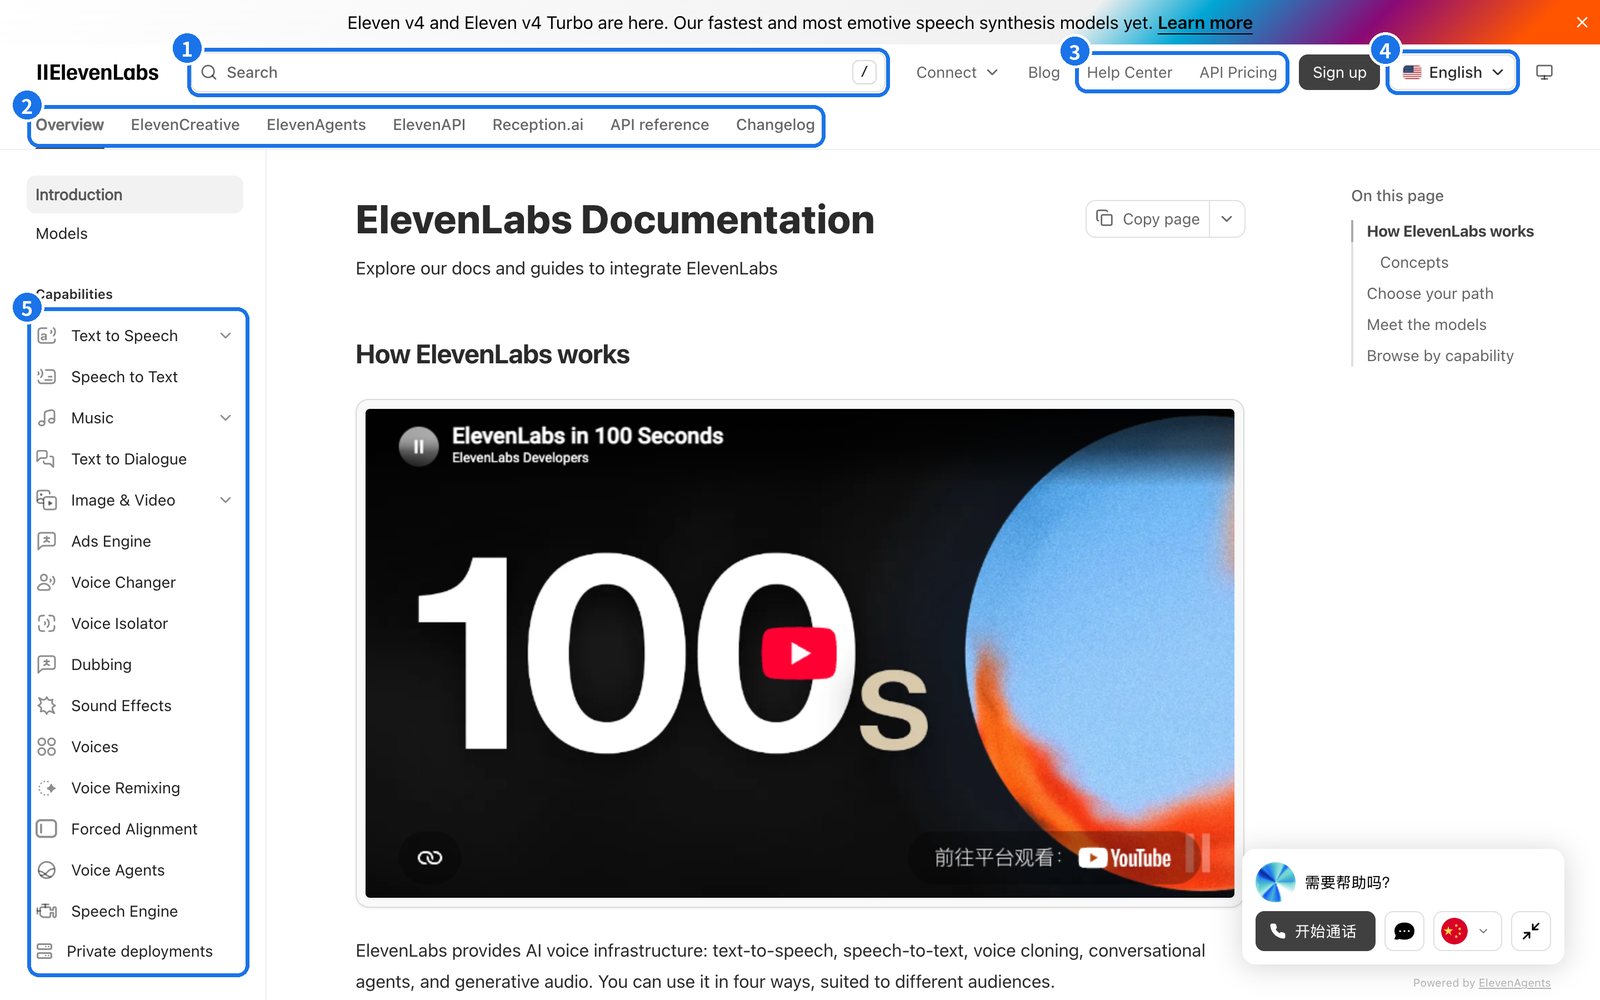Click the theme toggle monitor icon
Viewport: 1600px width, 1000px height.
[1544, 72]
